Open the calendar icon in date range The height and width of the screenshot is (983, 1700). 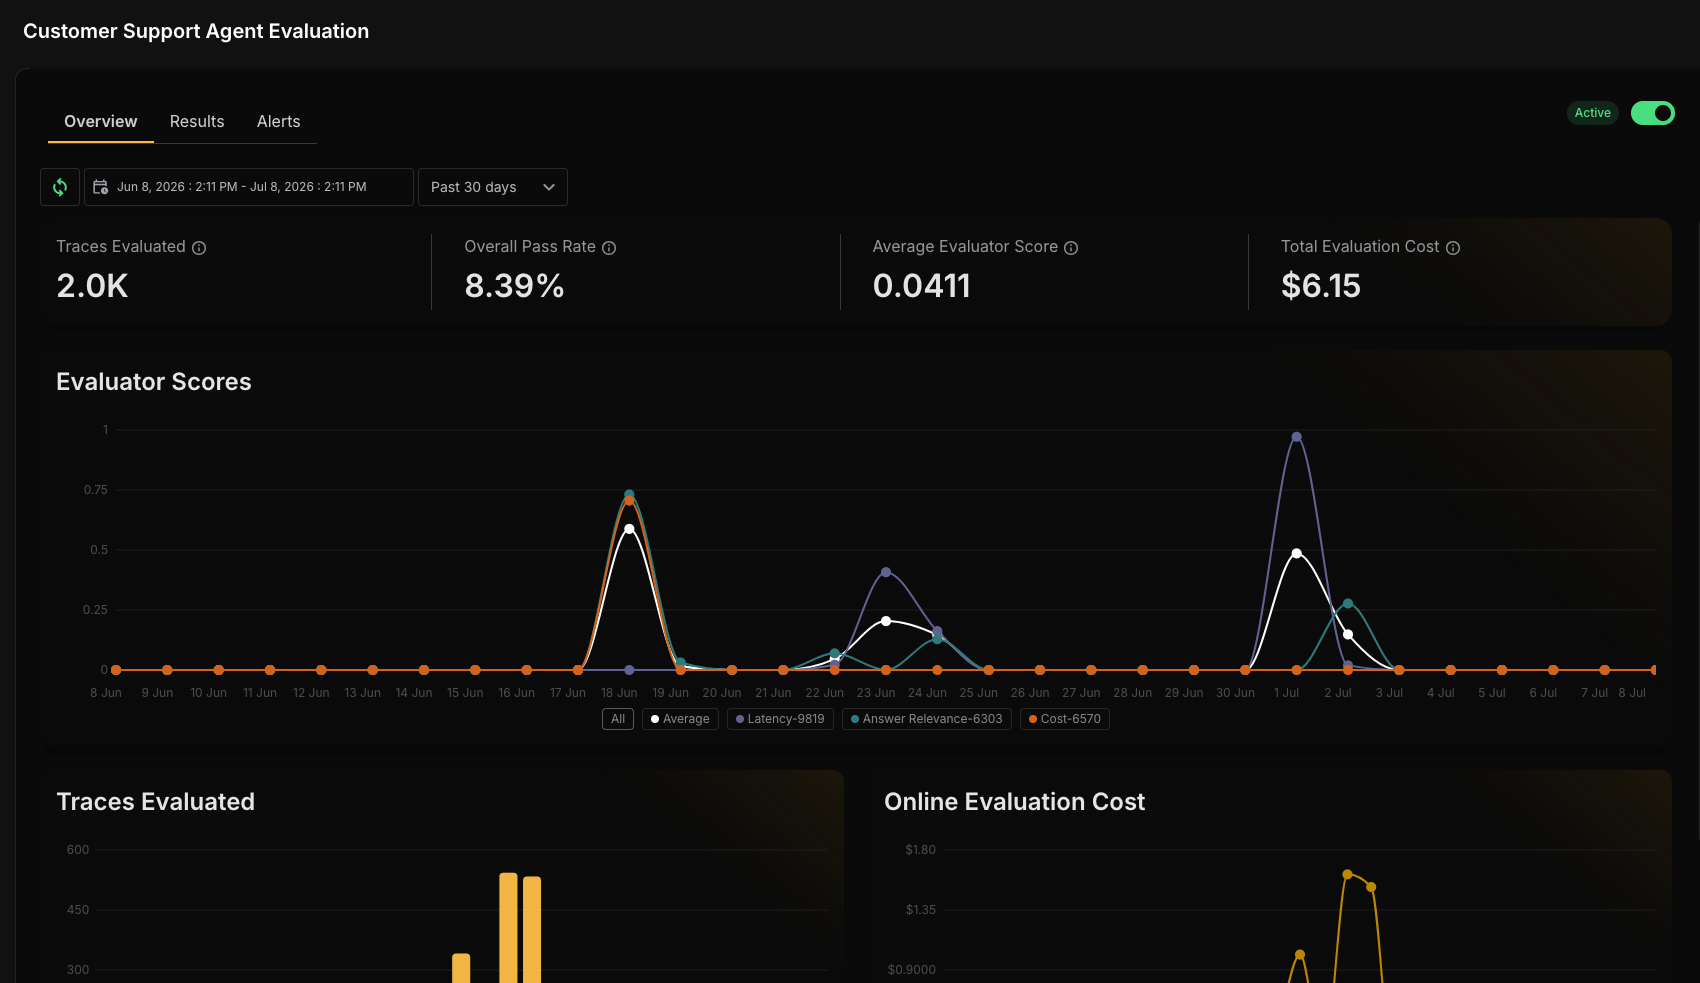pos(101,187)
